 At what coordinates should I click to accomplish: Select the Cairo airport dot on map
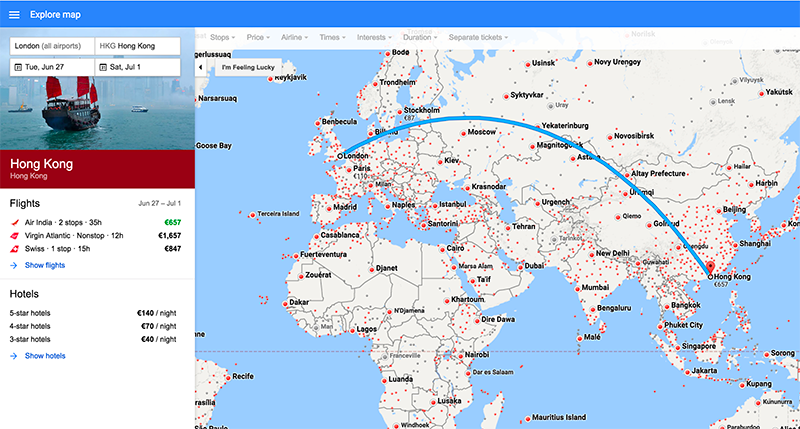tap(442, 249)
